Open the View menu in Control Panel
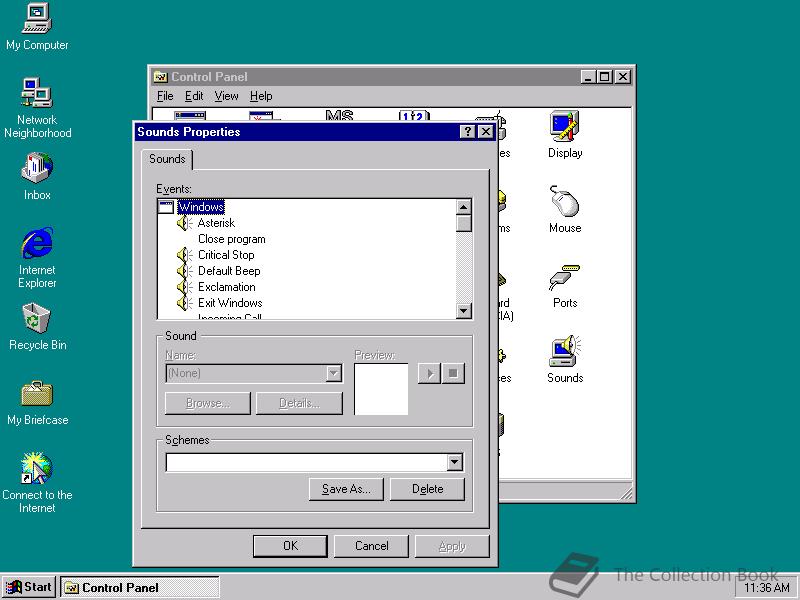800x600 pixels. tap(226, 96)
